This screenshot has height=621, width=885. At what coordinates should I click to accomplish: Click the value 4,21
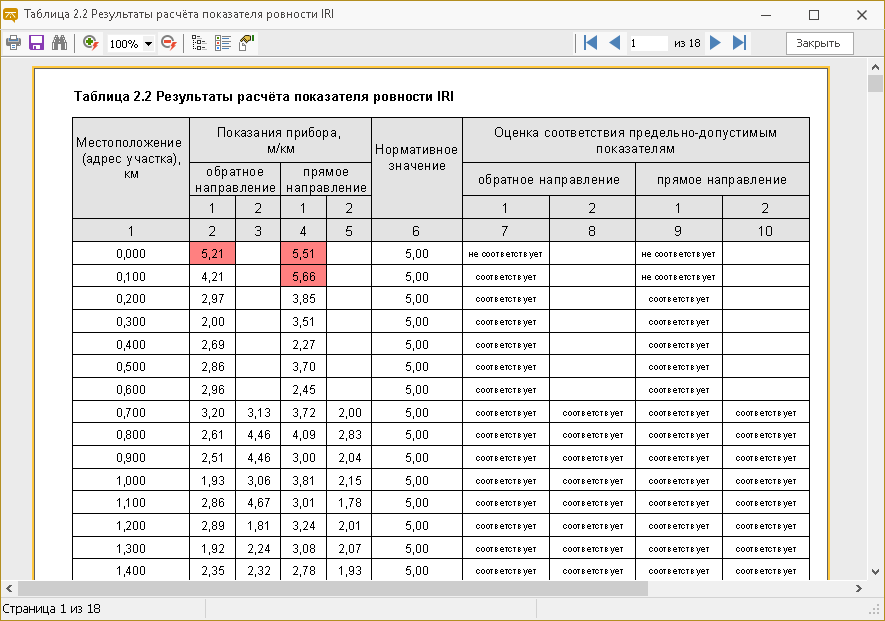point(212,277)
